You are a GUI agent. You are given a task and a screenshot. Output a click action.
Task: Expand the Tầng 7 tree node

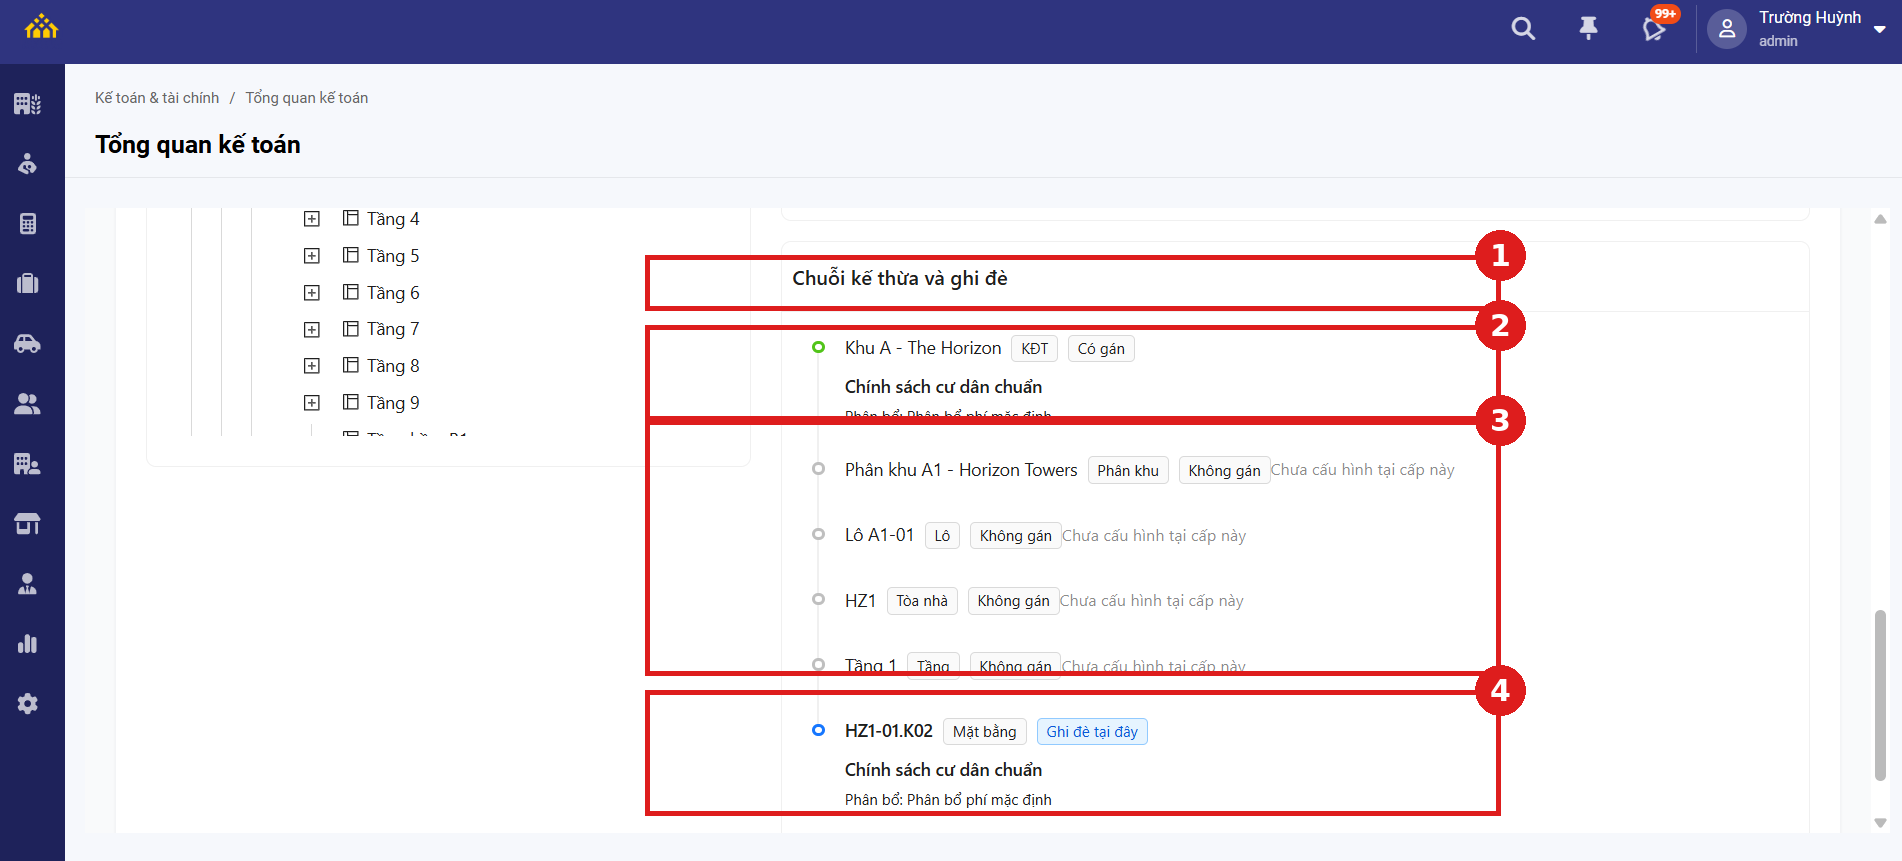point(312,329)
